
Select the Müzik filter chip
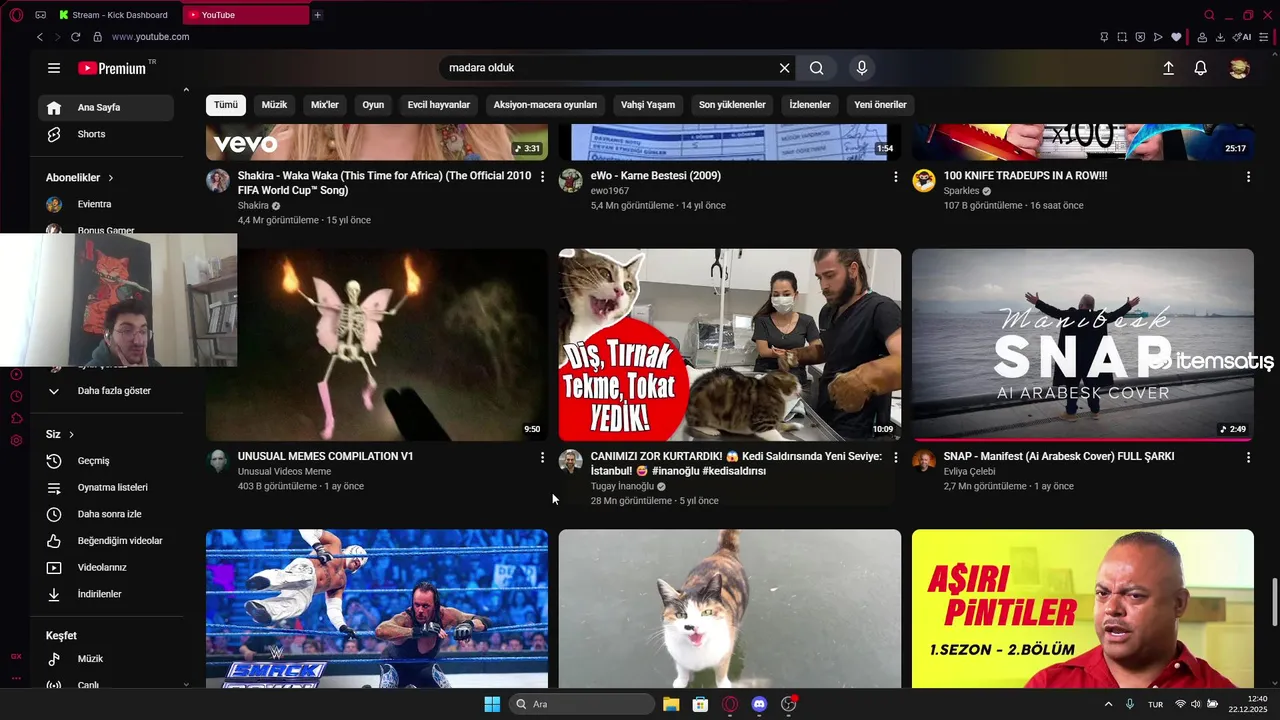pyautogui.click(x=274, y=105)
